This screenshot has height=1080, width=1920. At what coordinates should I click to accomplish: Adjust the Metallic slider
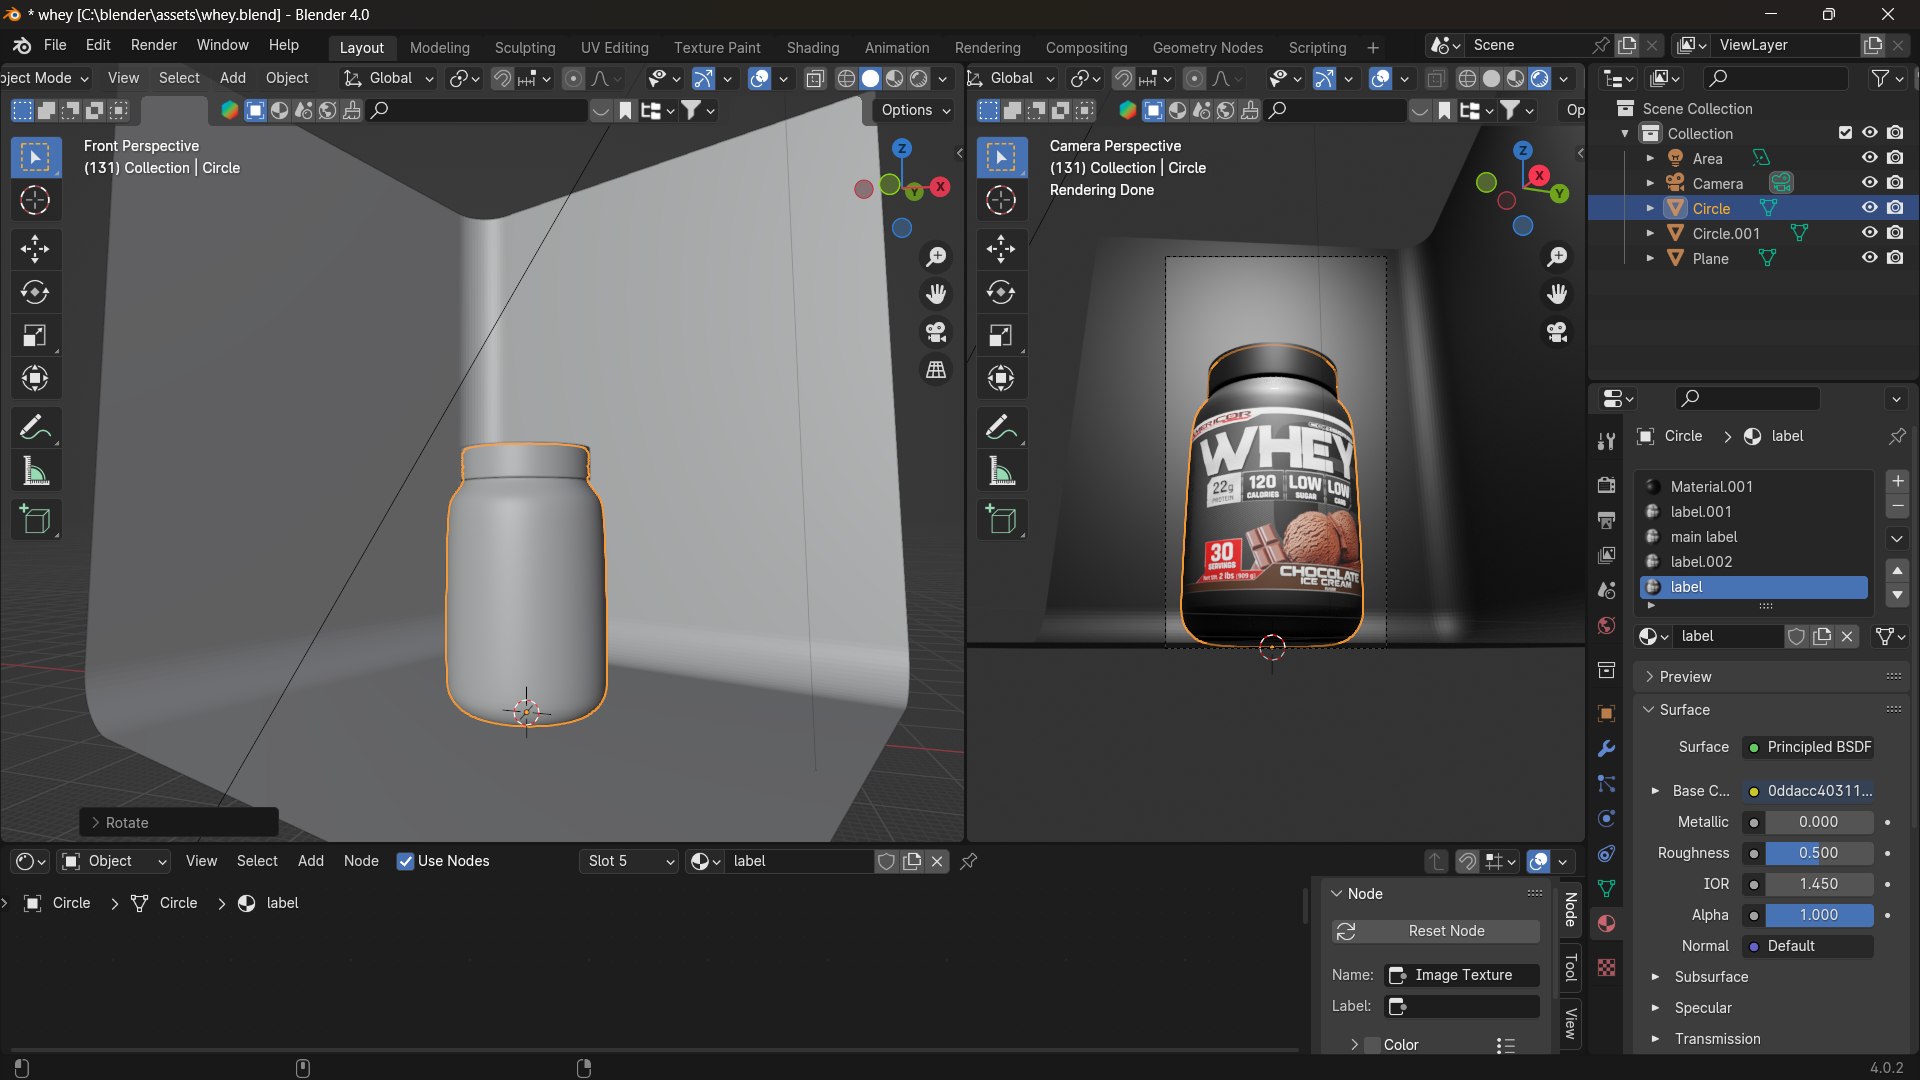[1819, 822]
